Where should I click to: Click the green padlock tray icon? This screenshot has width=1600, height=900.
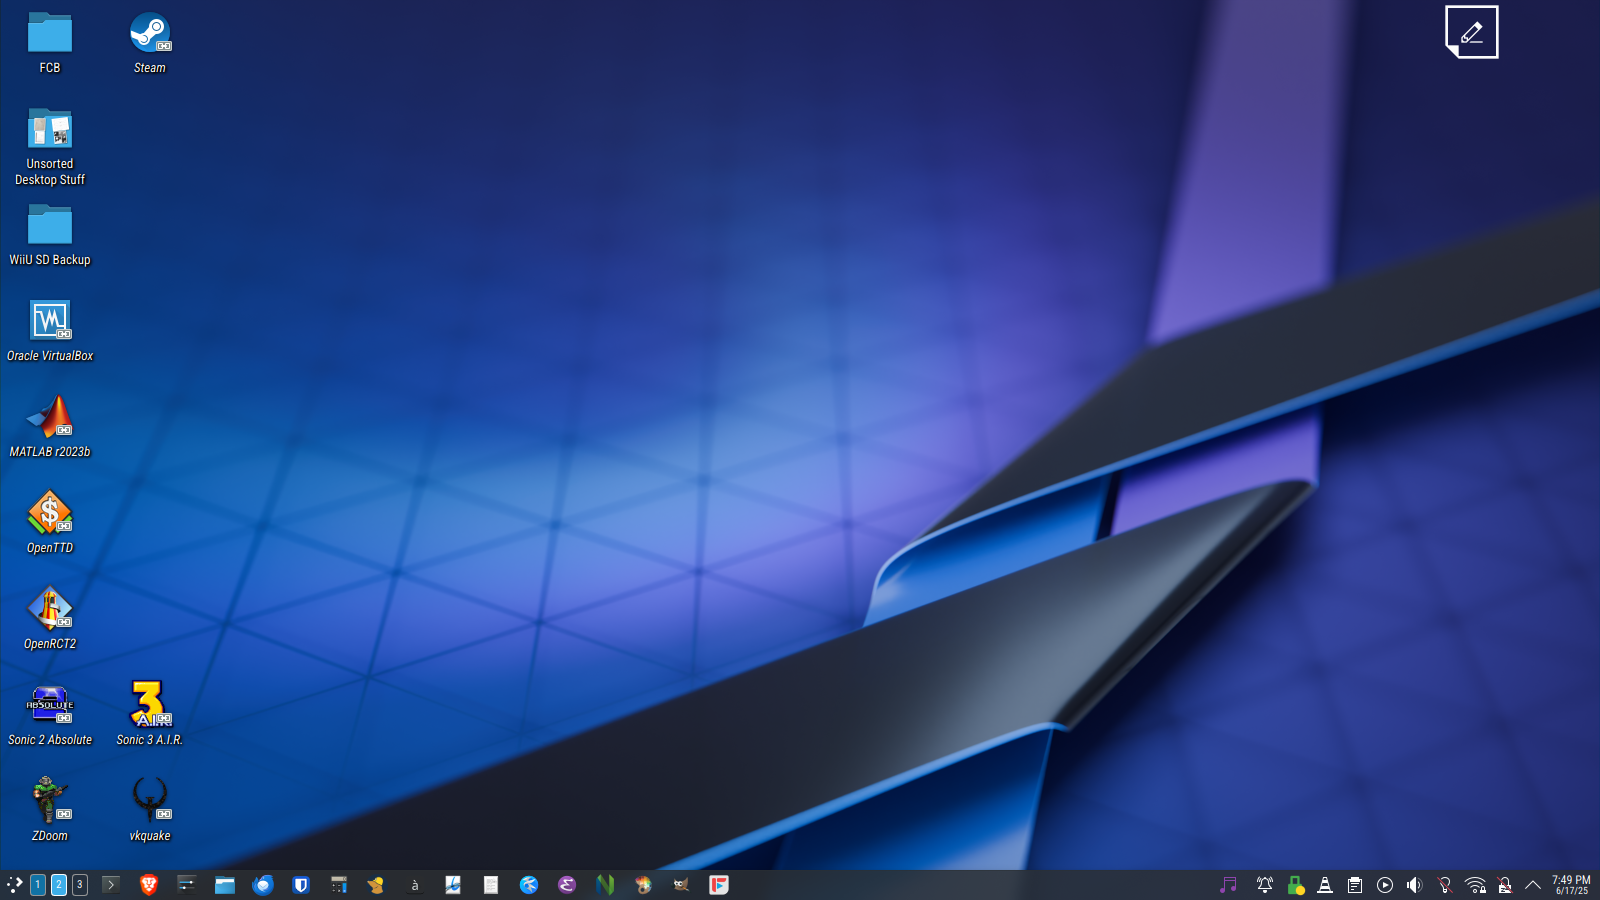pyautogui.click(x=1295, y=884)
